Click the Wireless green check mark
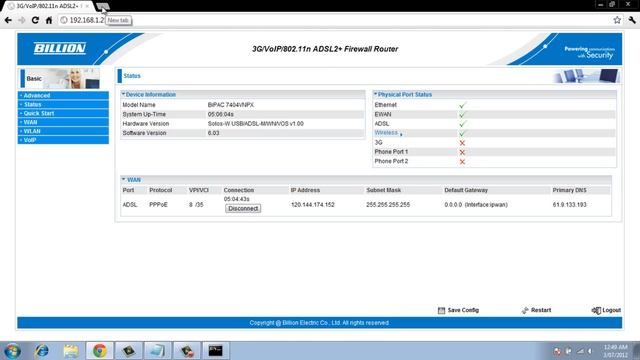The height and width of the screenshot is (360, 640). click(462, 133)
